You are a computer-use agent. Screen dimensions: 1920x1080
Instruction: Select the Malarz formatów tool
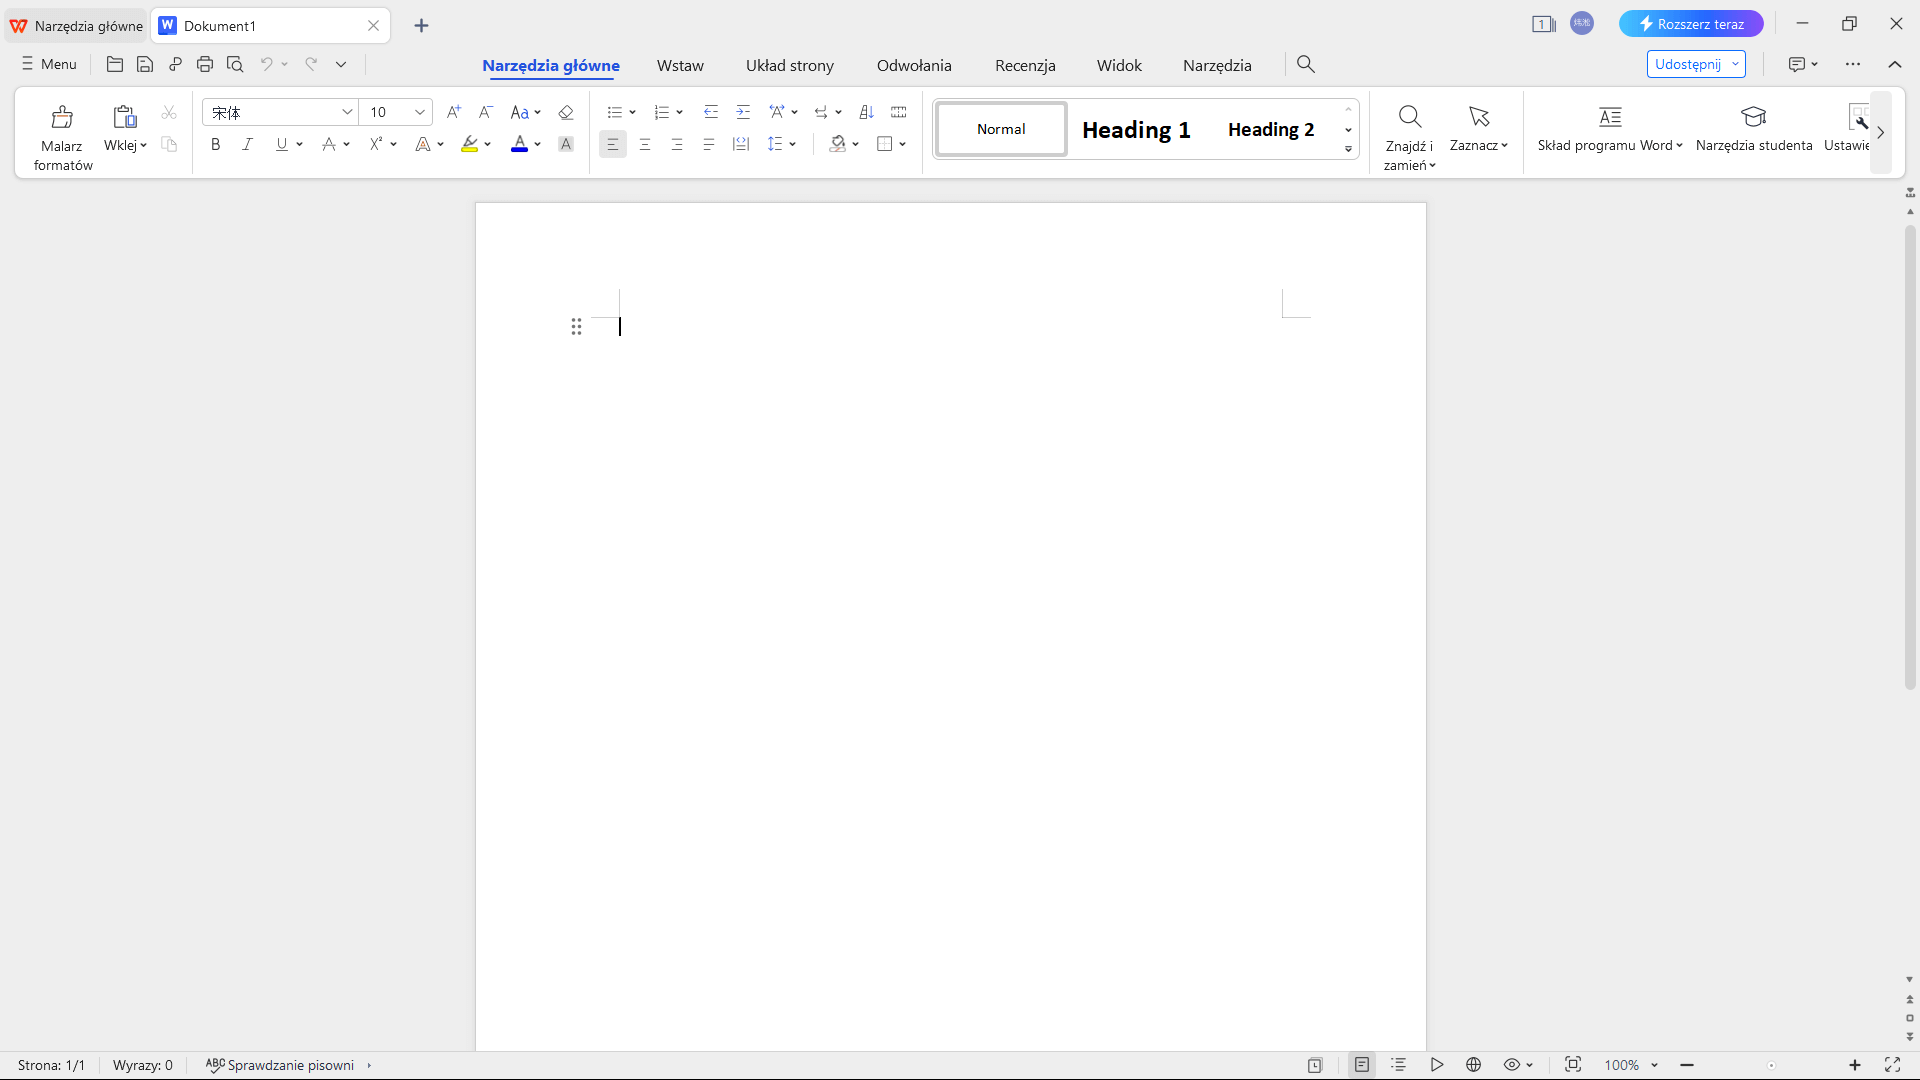pyautogui.click(x=62, y=132)
